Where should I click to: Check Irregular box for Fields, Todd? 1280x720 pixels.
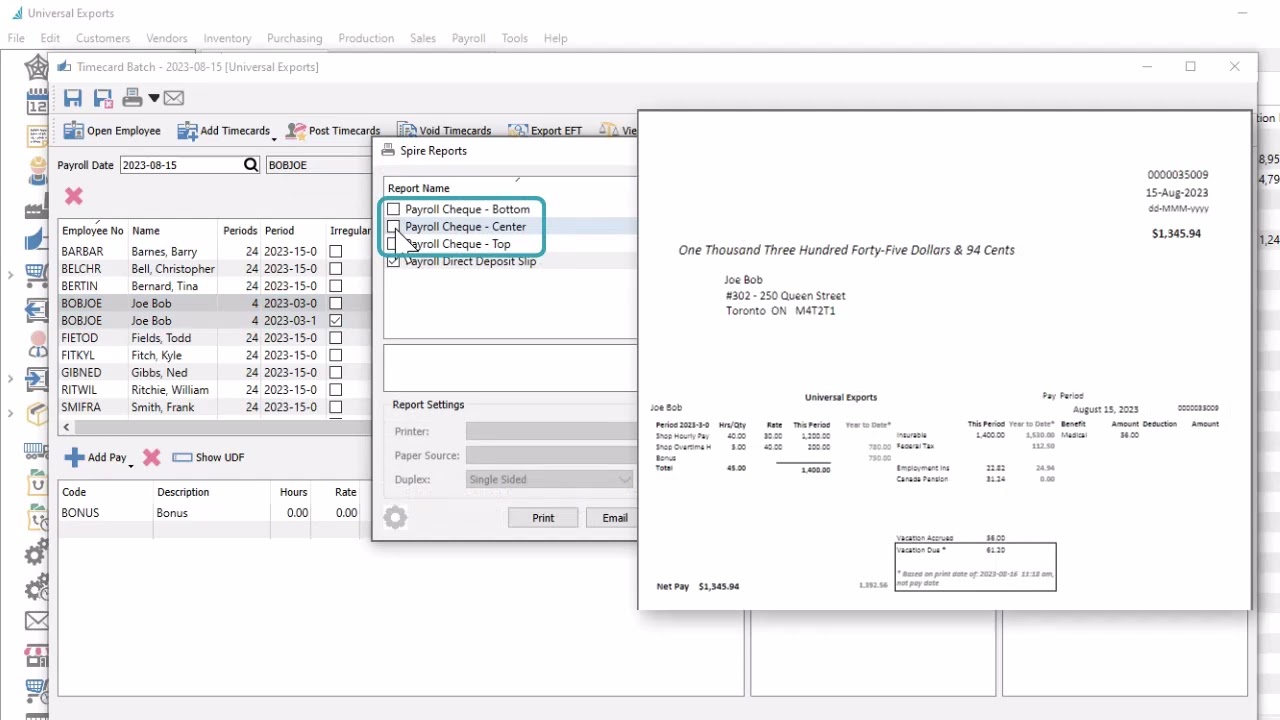336,338
